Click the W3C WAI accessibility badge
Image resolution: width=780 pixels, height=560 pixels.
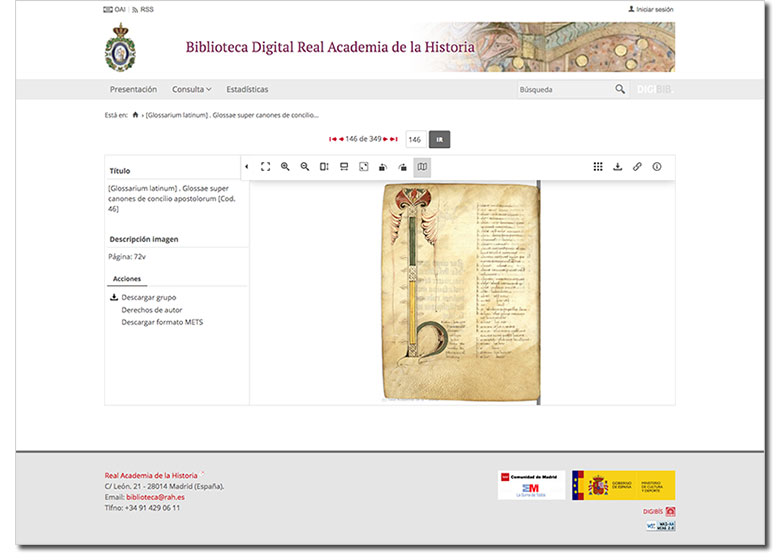661,526
